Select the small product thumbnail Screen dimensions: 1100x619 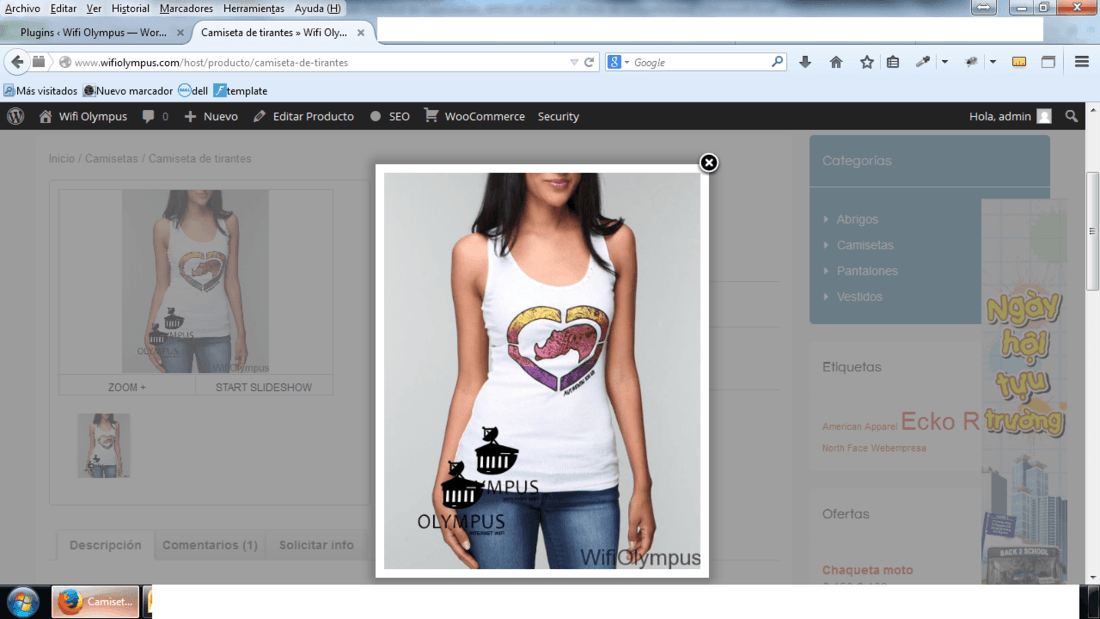click(104, 446)
